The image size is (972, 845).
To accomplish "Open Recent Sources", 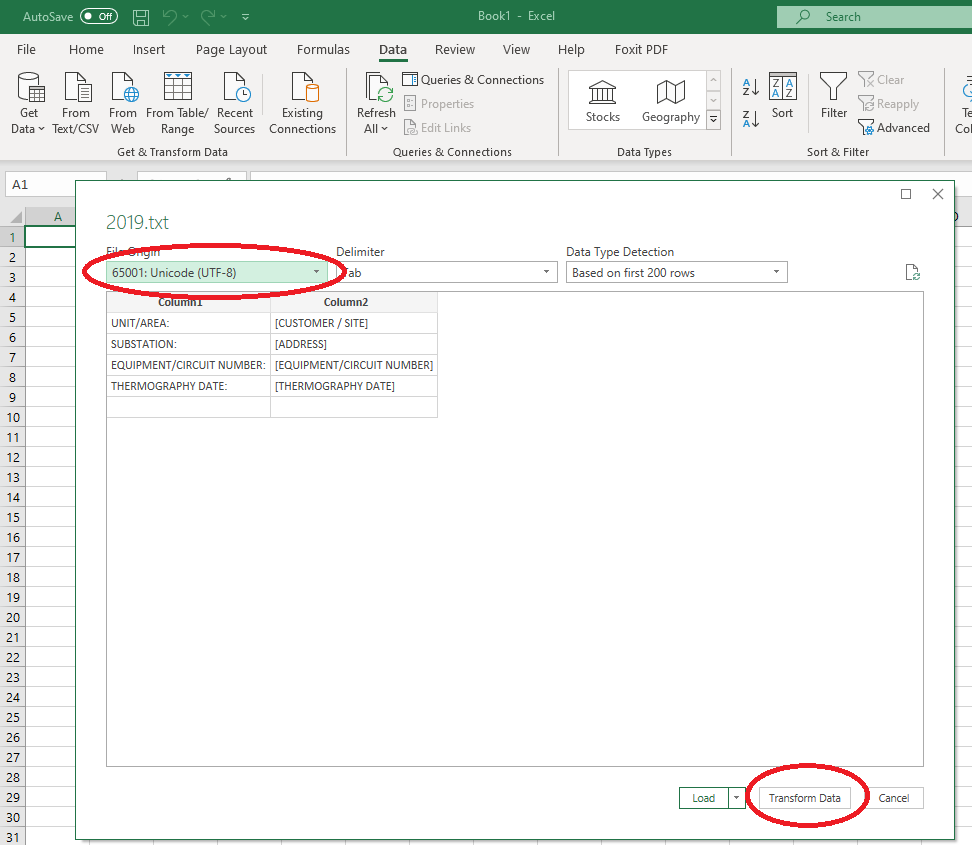I will pos(234,101).
